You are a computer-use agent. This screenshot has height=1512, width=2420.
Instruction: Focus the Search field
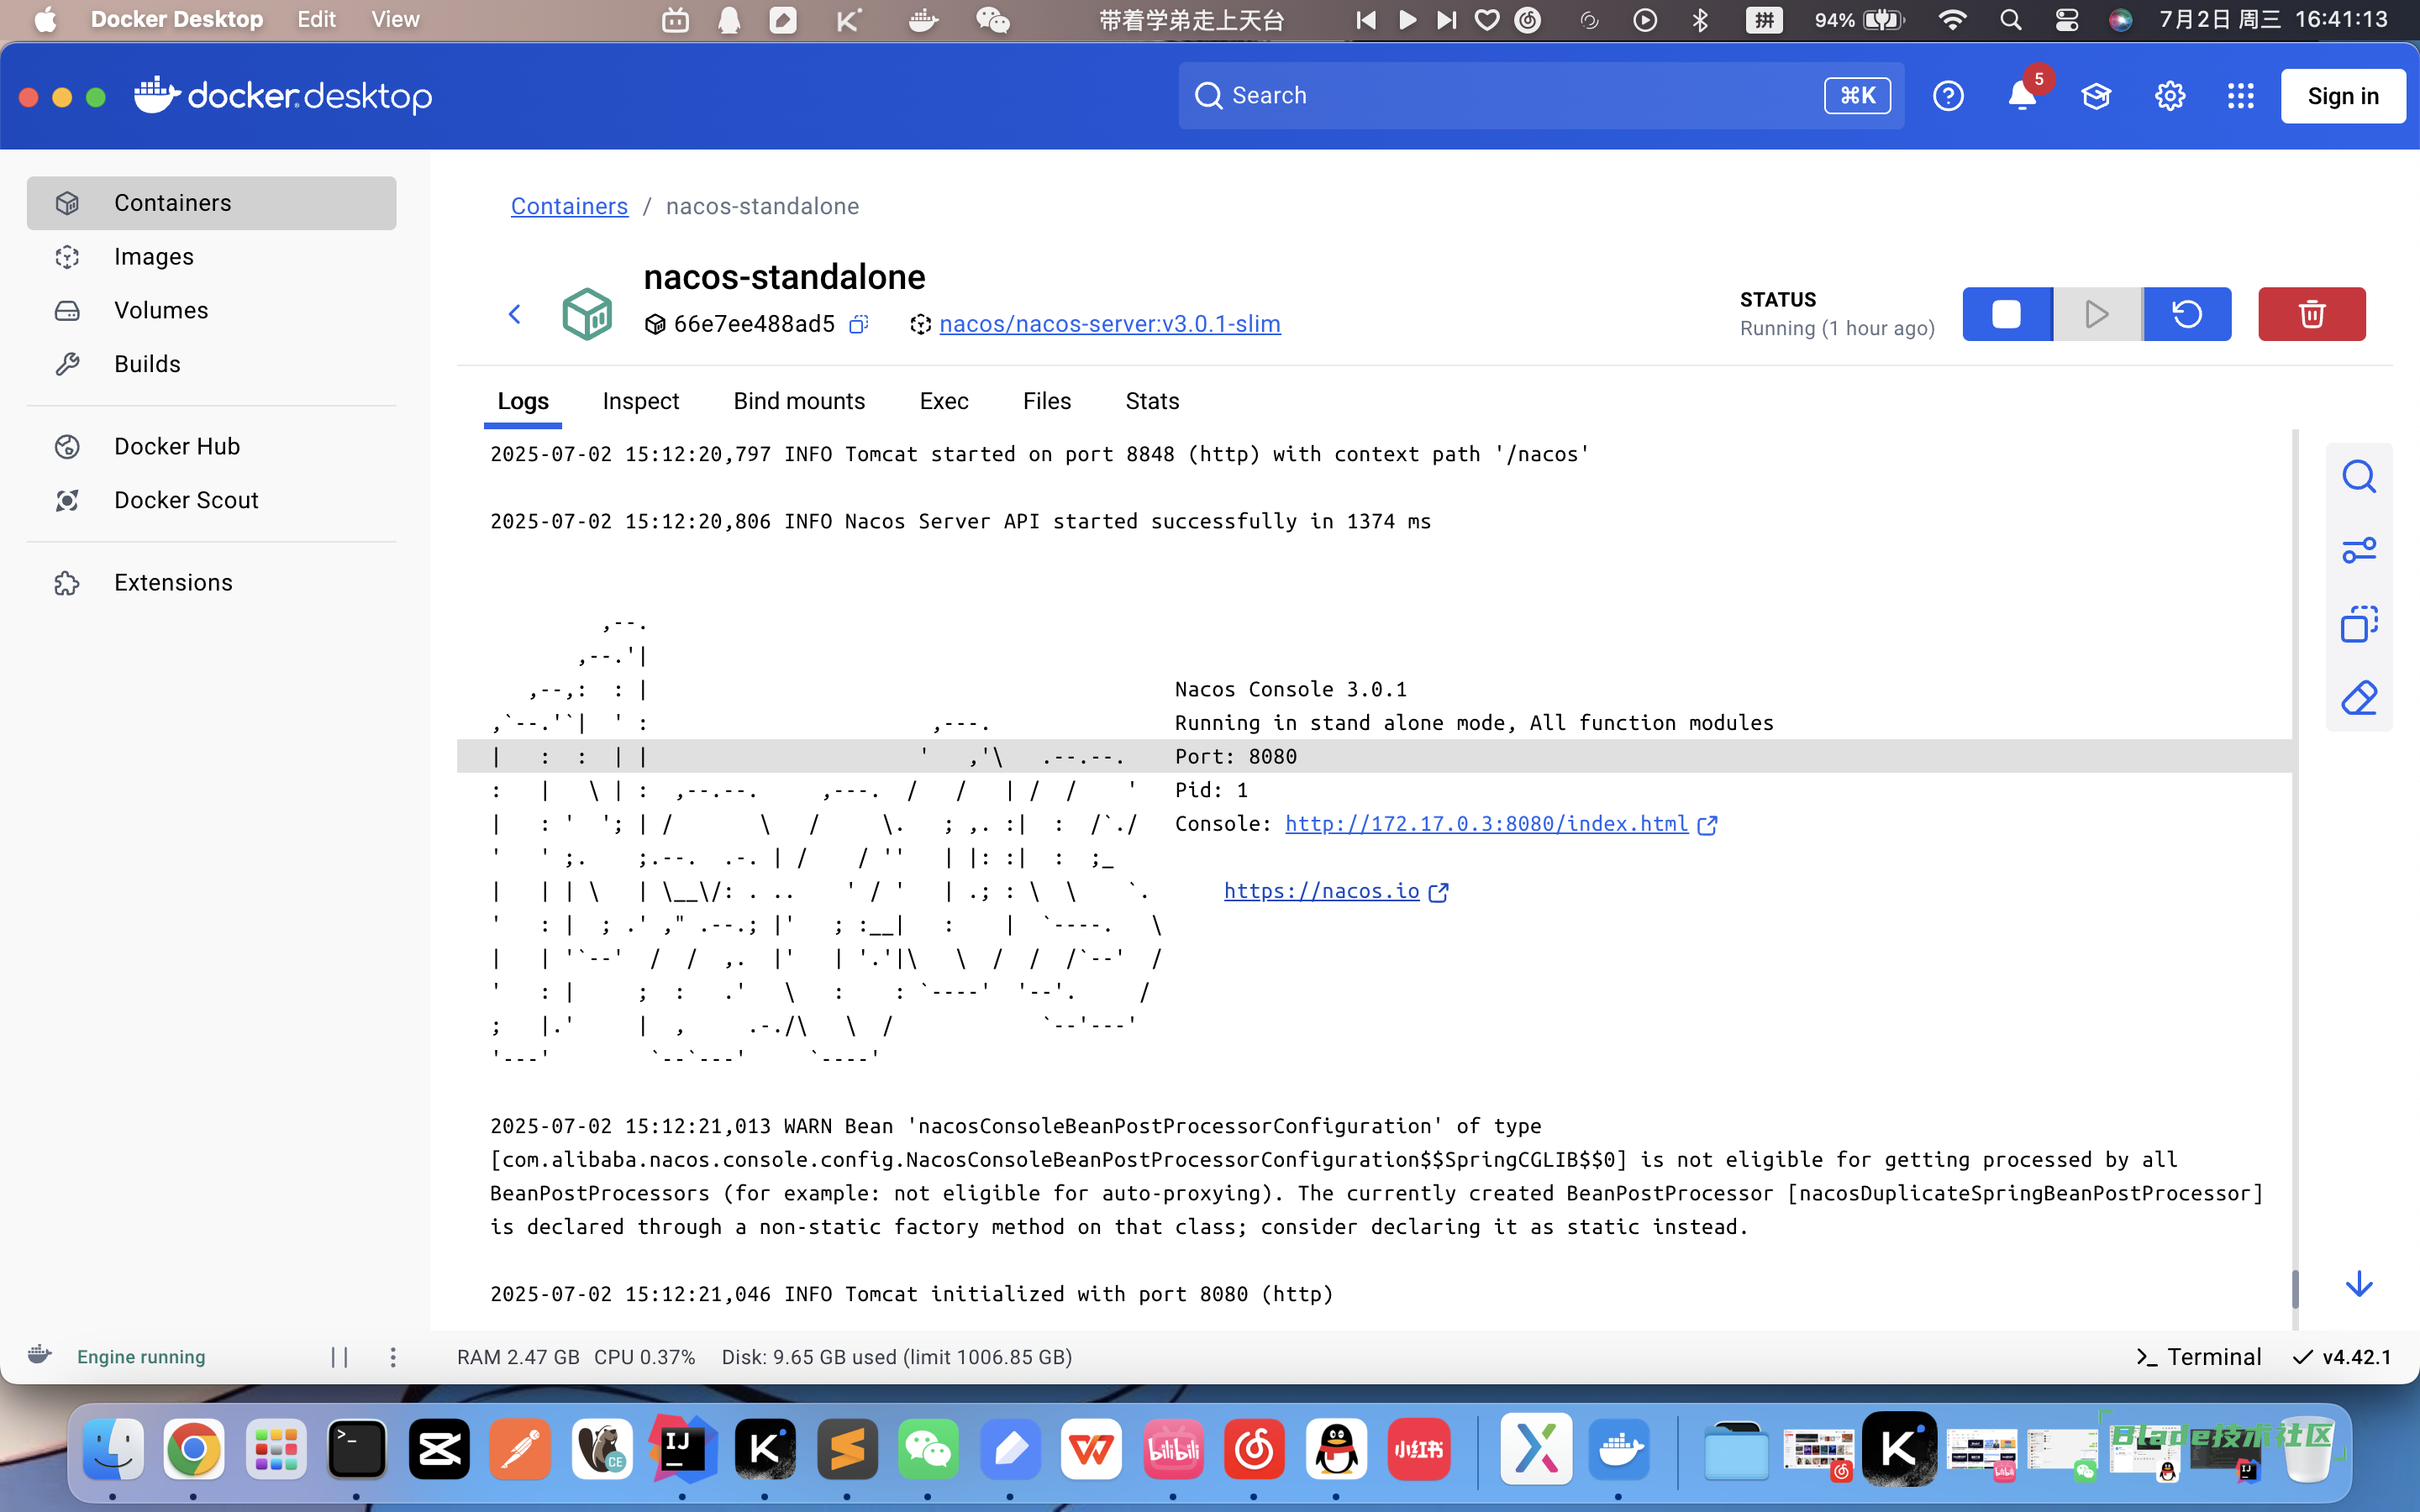(x=1541, y=95)
